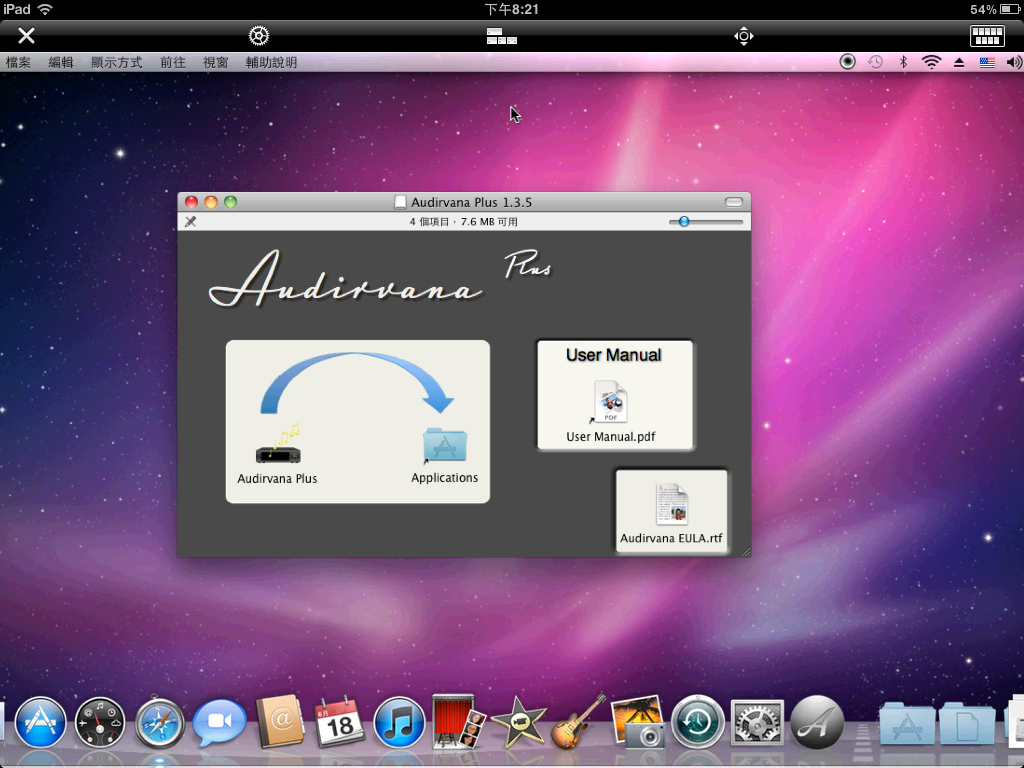The image size is (1024, 768).
Task: Open System Preferences from the Dock
Action: 757,722
